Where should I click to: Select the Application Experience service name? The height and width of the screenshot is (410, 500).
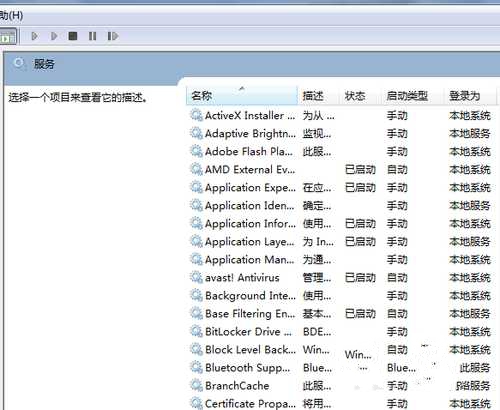pos(250,188)
